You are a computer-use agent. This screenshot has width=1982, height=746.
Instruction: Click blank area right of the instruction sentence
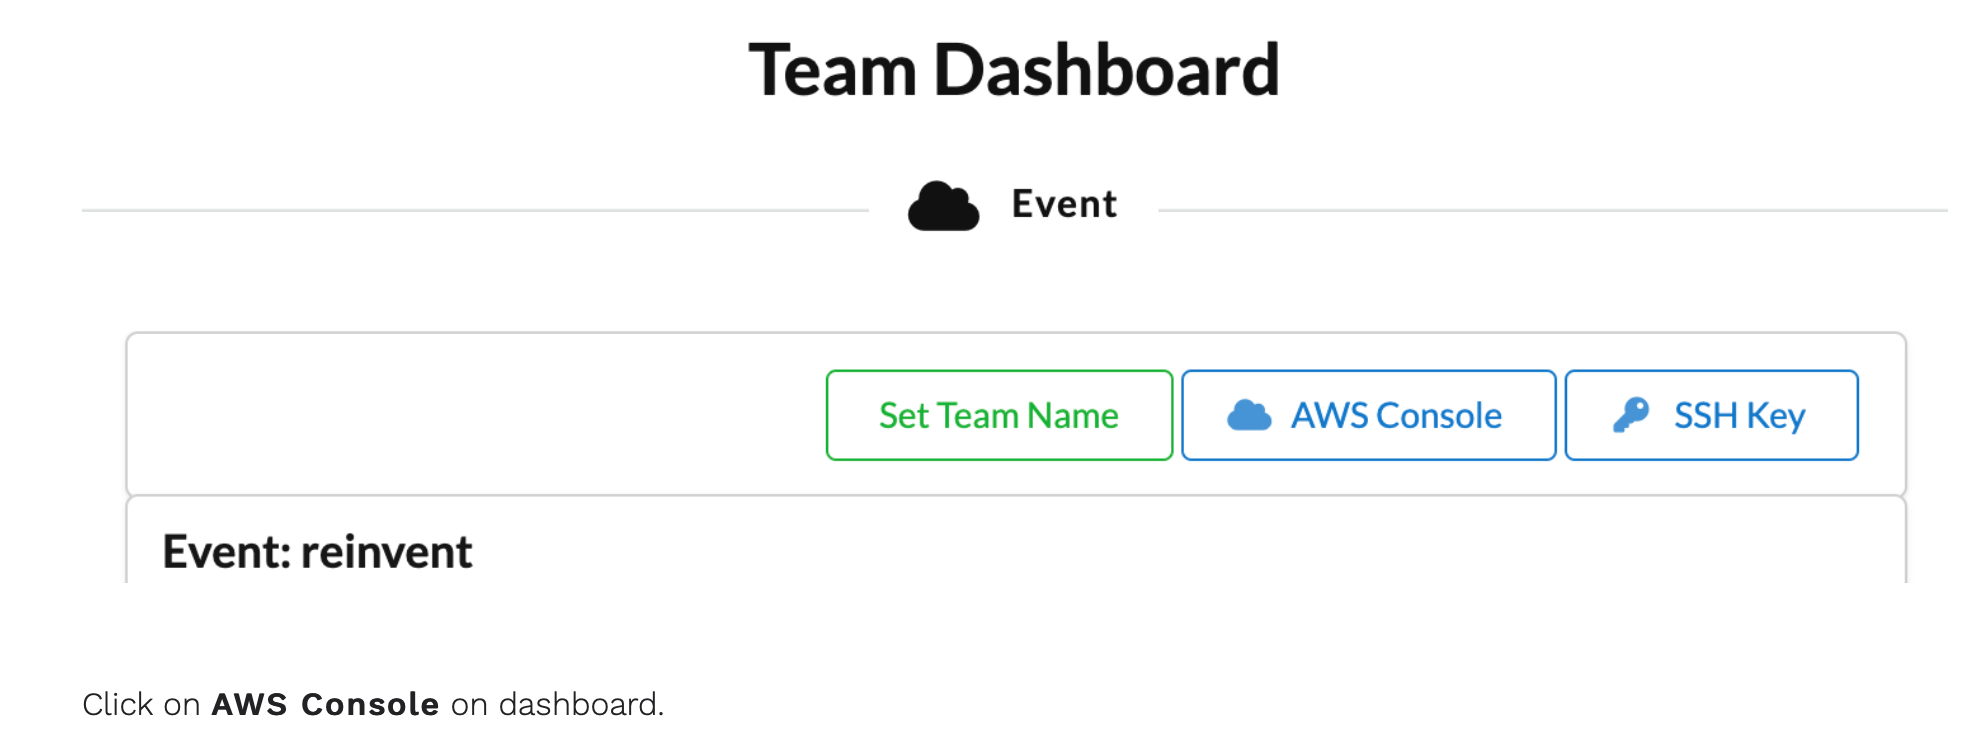coord(1300,704)
